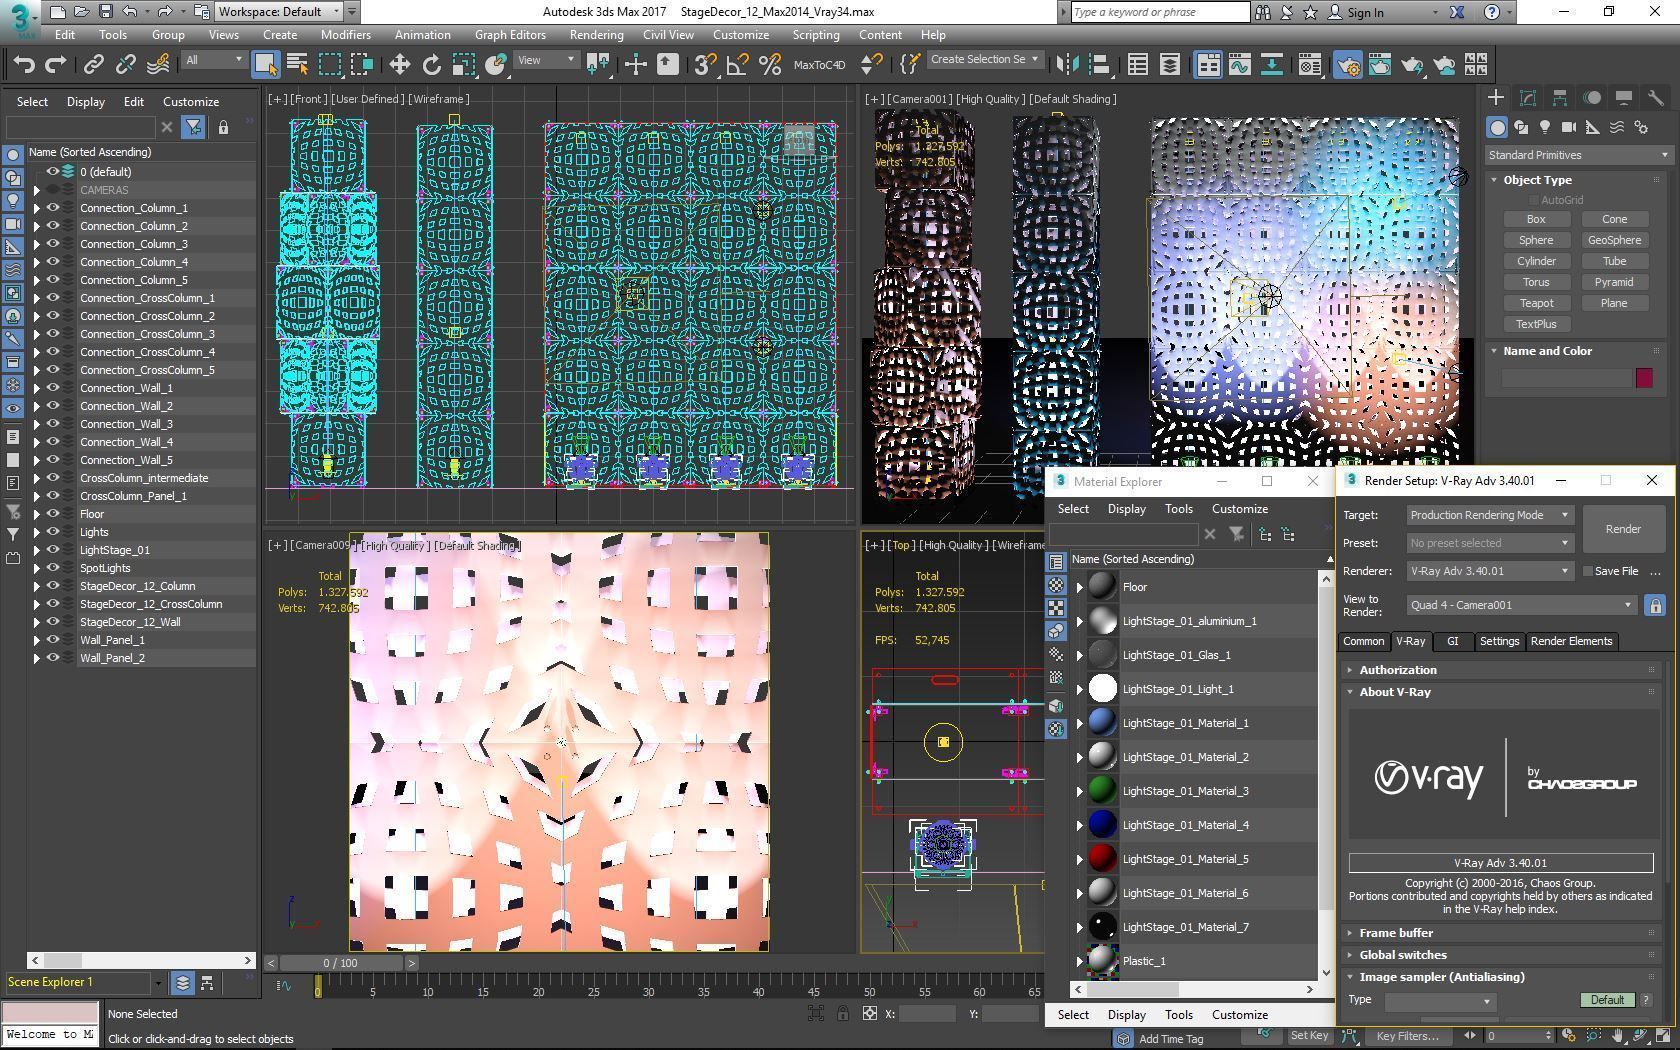Click the search keyword input field

pos(1160,12)
